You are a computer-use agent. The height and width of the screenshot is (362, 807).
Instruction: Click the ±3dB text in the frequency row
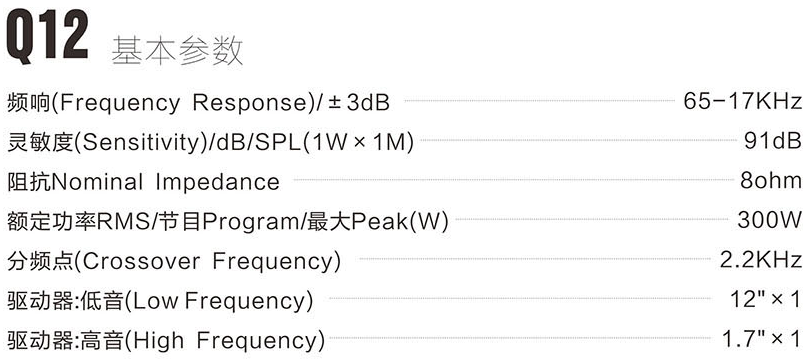[x=359, y=103]
